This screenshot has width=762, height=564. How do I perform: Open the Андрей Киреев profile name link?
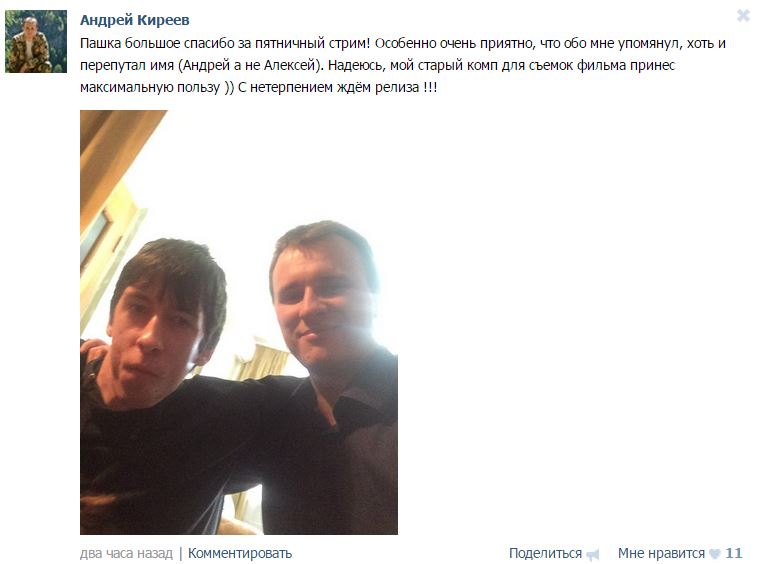(x=135, y=20)
